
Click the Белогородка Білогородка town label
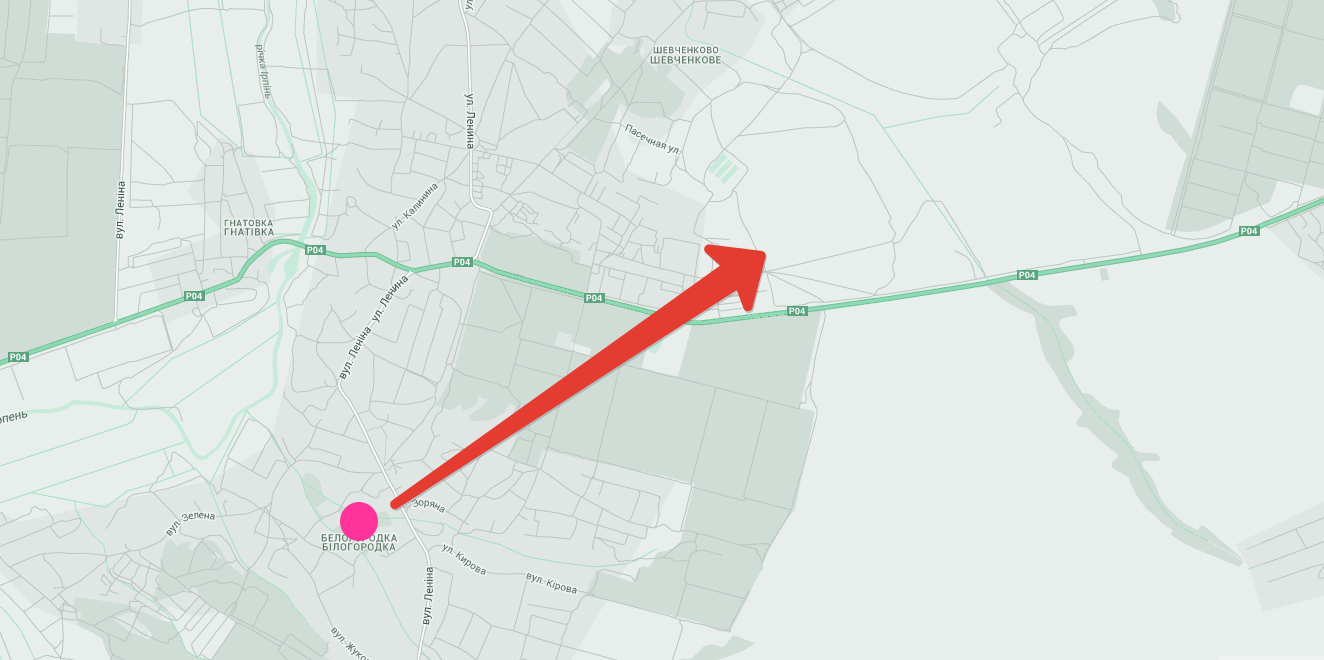pos(358,543)
